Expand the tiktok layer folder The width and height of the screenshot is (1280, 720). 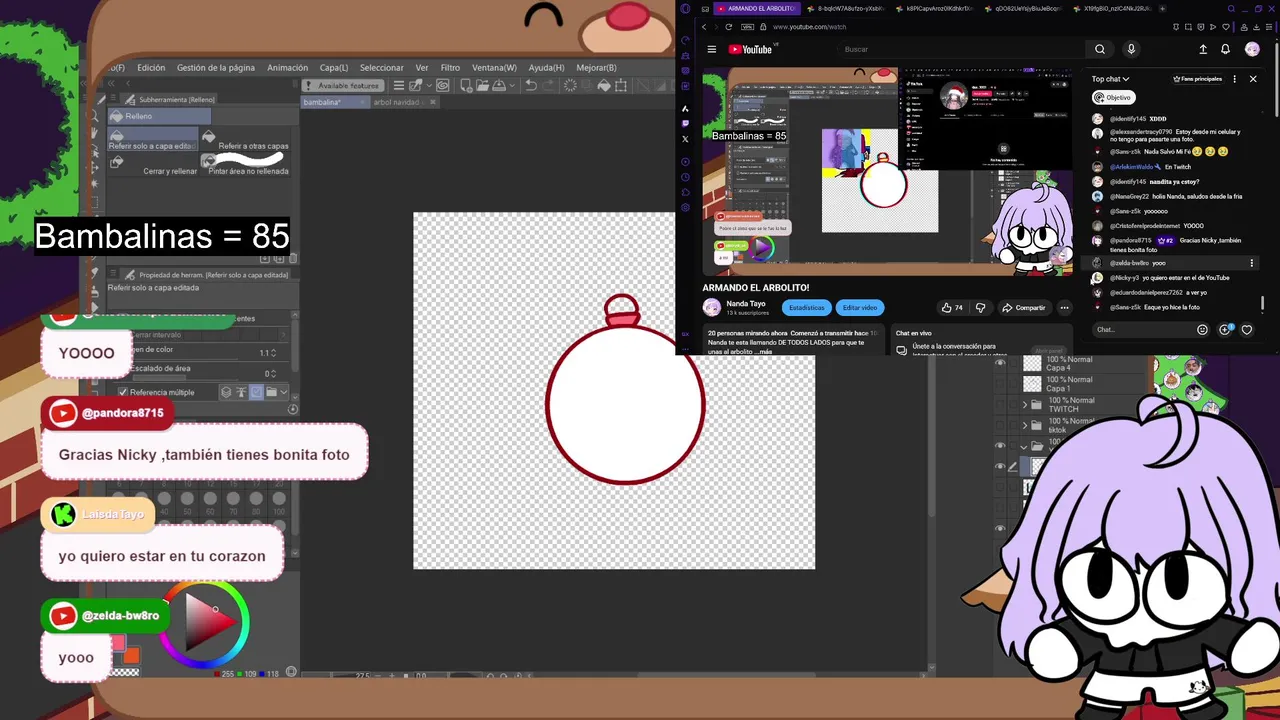1024,425
